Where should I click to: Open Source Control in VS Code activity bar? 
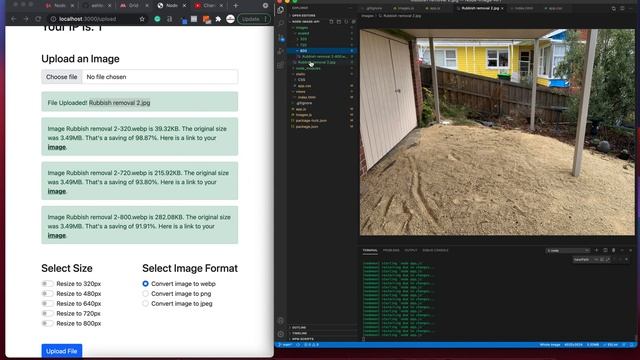(x=281, y=38)
